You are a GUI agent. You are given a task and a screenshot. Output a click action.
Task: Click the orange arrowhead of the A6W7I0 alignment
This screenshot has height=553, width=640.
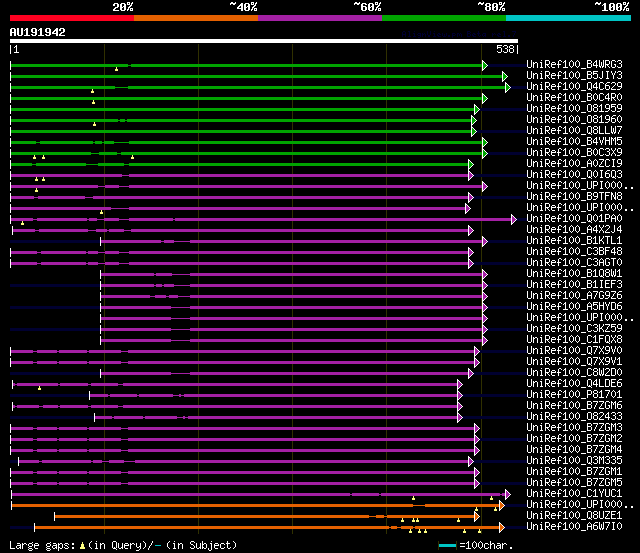coord(502,528)
